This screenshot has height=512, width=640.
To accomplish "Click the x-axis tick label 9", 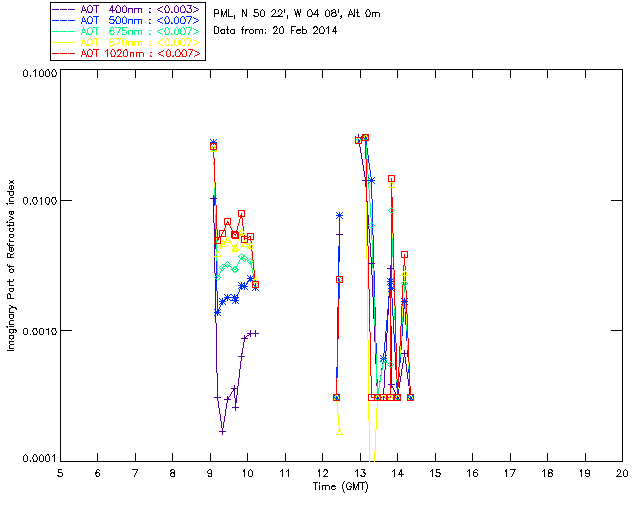I will click(x=210, y=473).
